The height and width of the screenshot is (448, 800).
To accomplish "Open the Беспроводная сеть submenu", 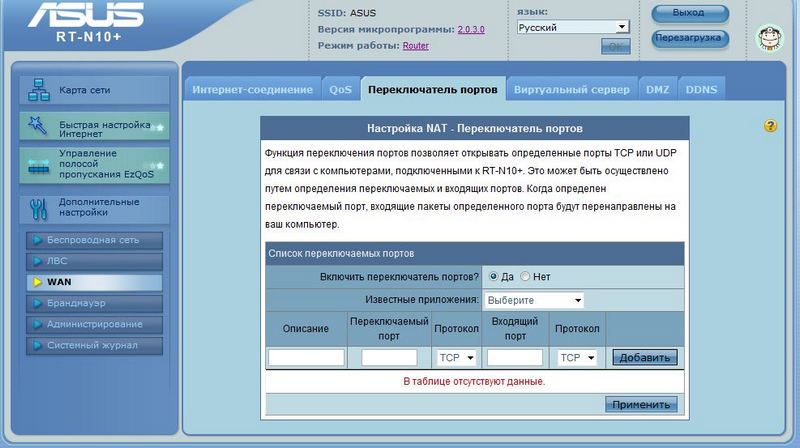I will (x=94, y=240).
